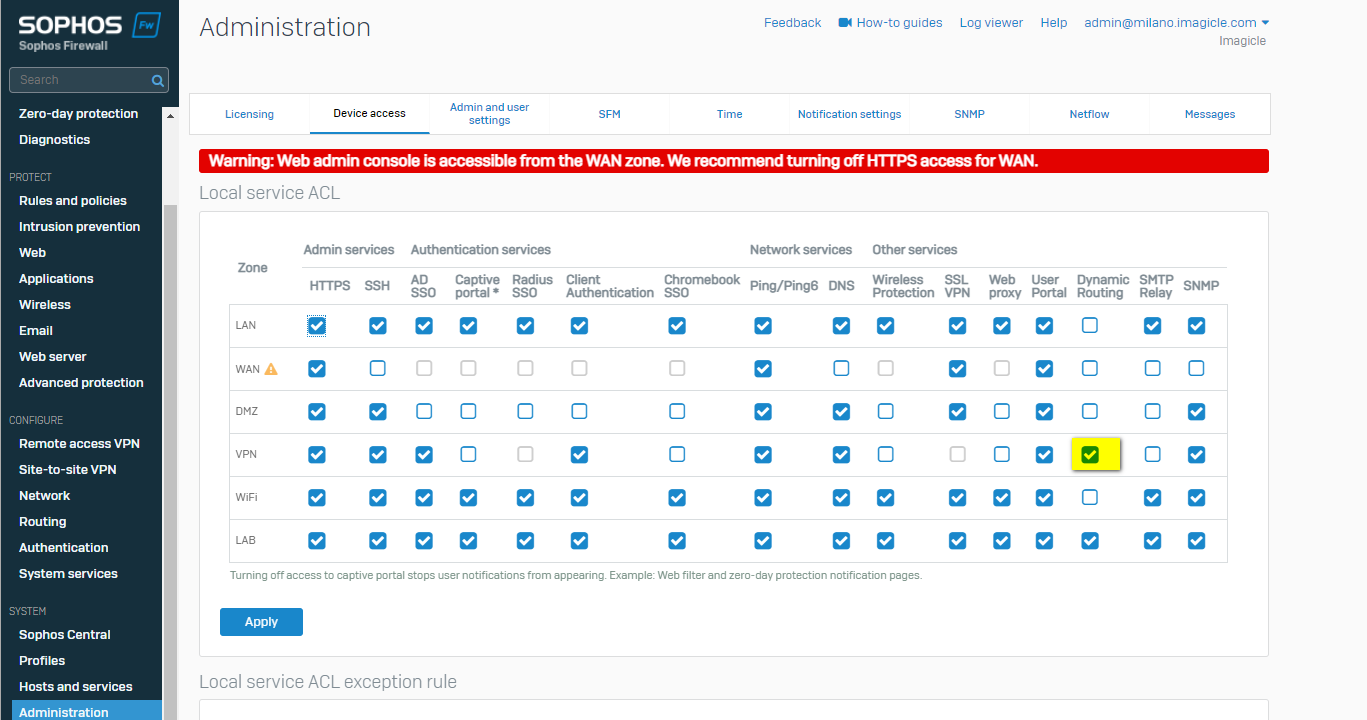This screenshot has width=1367, height=720.
Task: Switch to the Admin and user settings tab
Action: [x=489, y=114]
